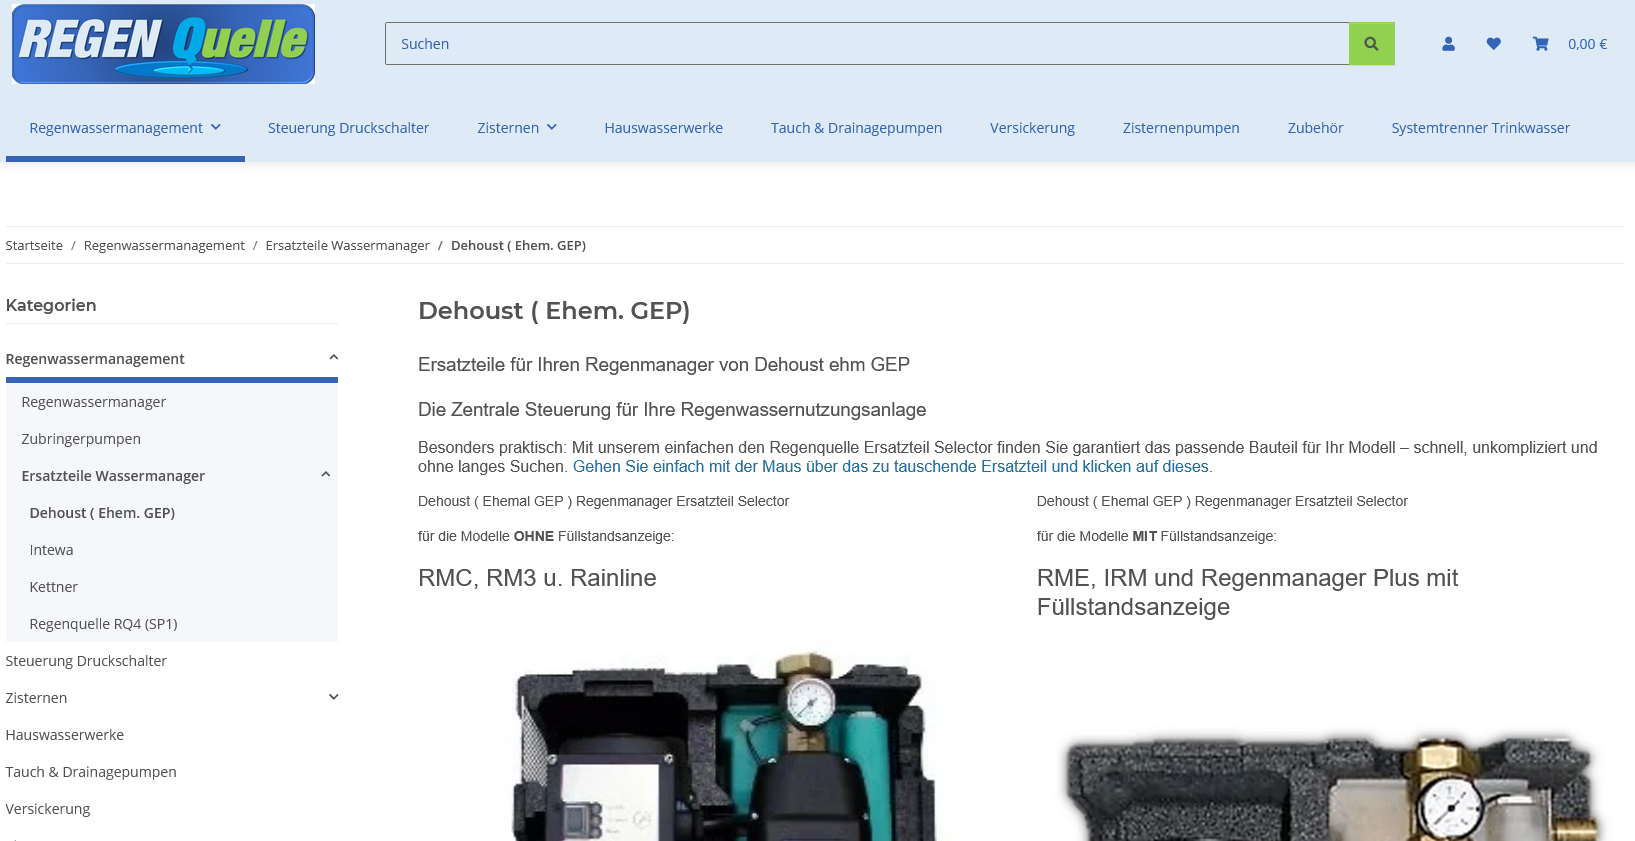Click the green search magnifier button

1371,44
